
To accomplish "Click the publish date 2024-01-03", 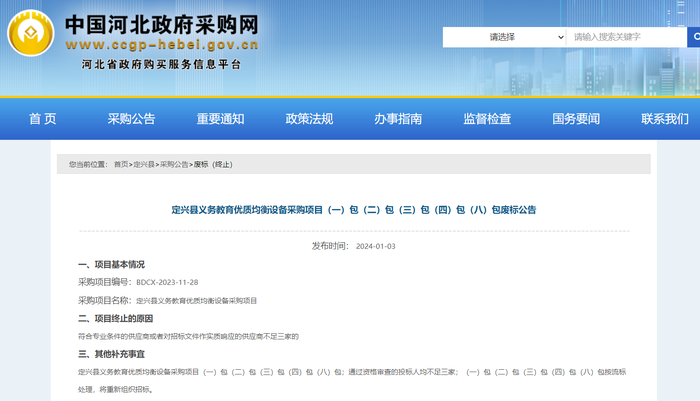I will [375, 246].
